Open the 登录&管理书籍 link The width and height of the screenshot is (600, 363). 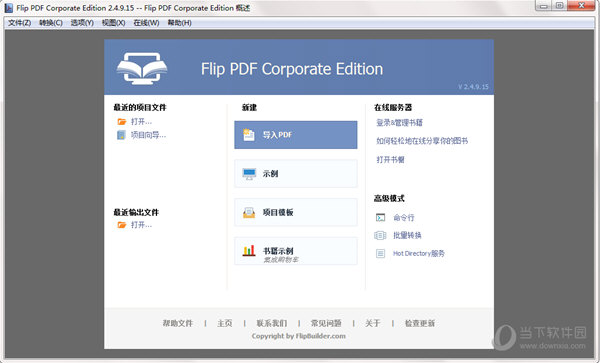[399, 123]
